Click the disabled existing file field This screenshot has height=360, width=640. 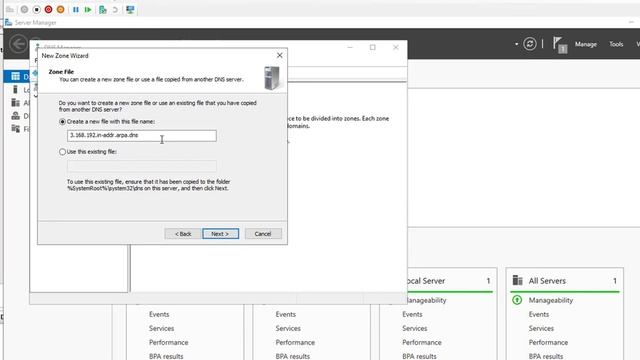click(x=142, y=166)
